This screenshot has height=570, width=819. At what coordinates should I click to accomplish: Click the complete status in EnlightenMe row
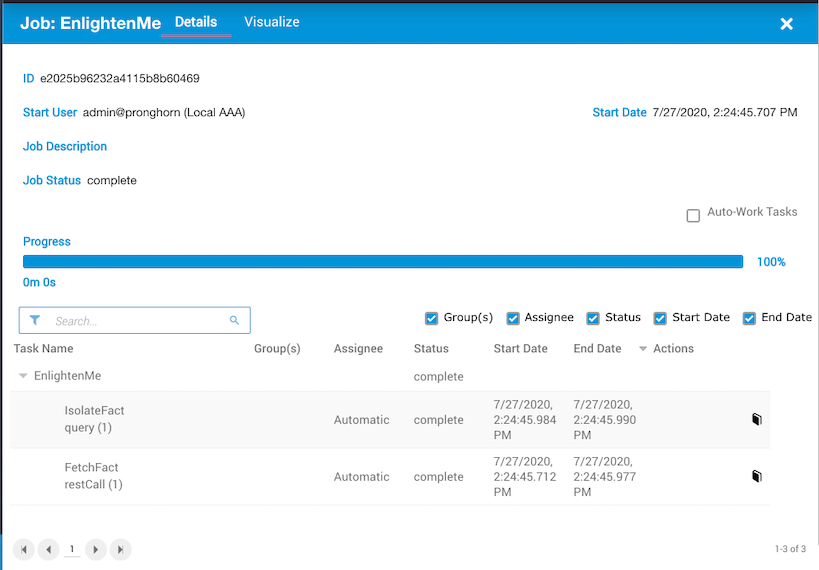click(438, 377)
